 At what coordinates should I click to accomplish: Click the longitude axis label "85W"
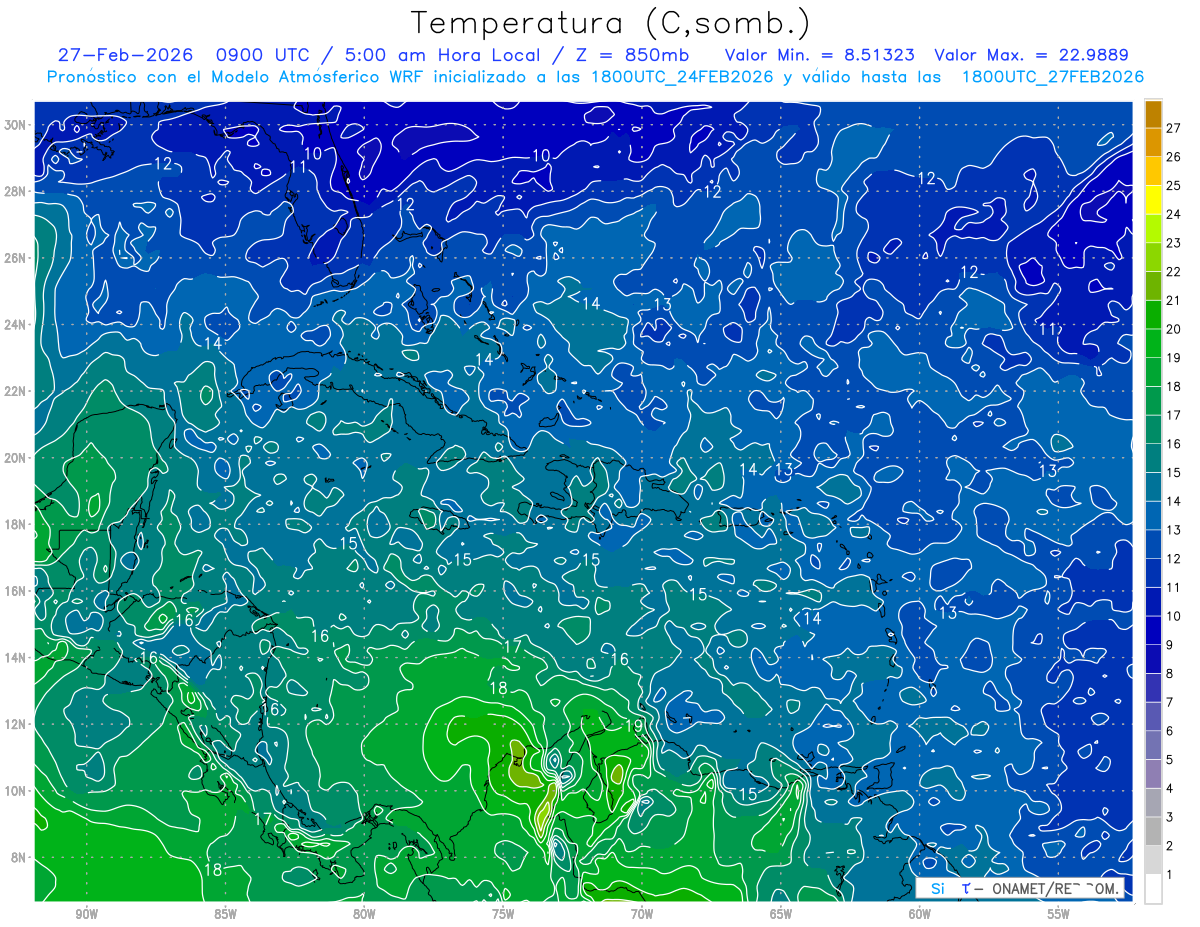pos(225,914)
